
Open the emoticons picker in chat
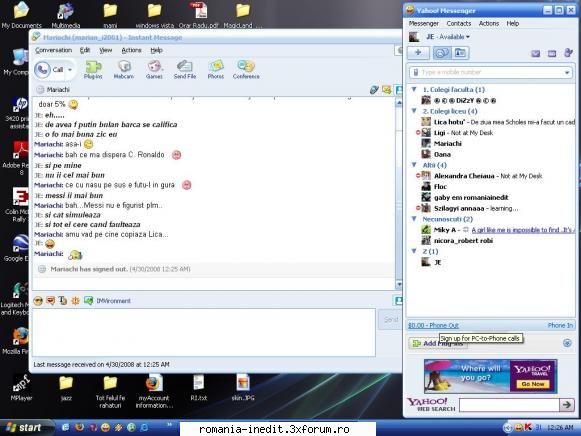pos(38,301)
